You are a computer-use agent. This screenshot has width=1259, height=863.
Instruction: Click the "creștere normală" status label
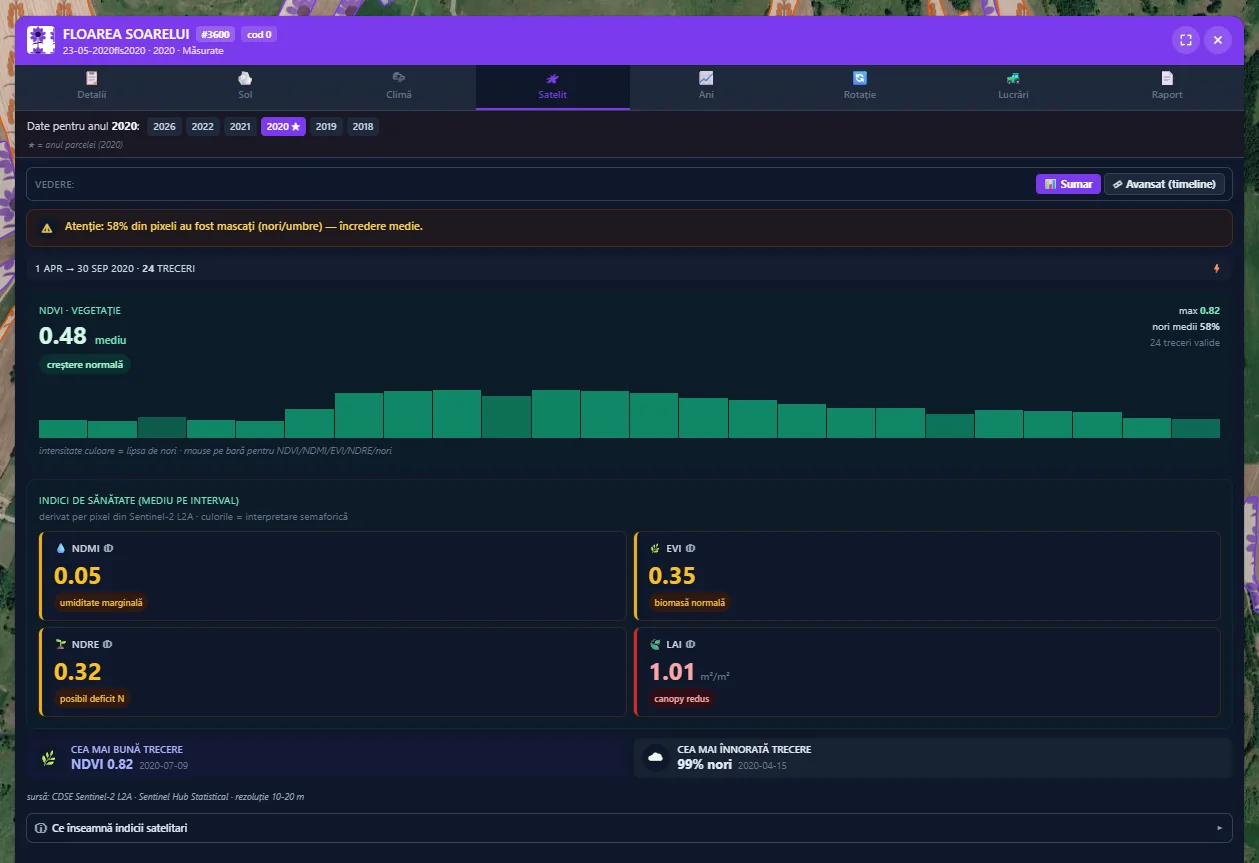85,365
